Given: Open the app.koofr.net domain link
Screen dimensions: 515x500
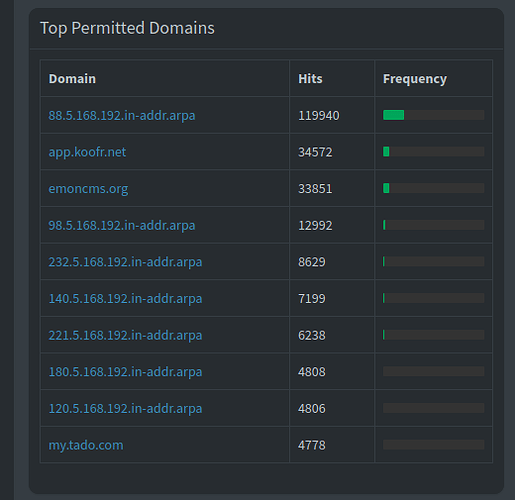Looking at the screenshot, I should [x=87, y=152].
